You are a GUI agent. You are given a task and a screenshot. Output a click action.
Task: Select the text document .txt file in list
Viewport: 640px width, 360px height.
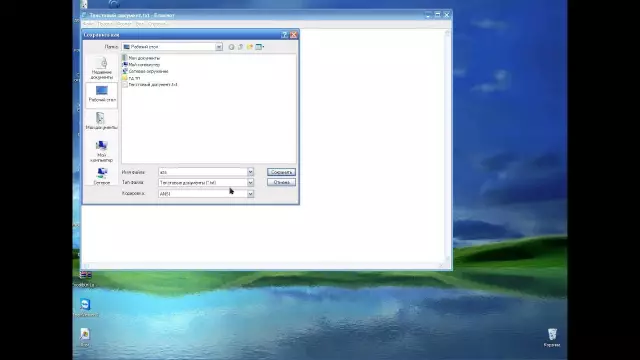pyautogui.click(x=150, y=84)
